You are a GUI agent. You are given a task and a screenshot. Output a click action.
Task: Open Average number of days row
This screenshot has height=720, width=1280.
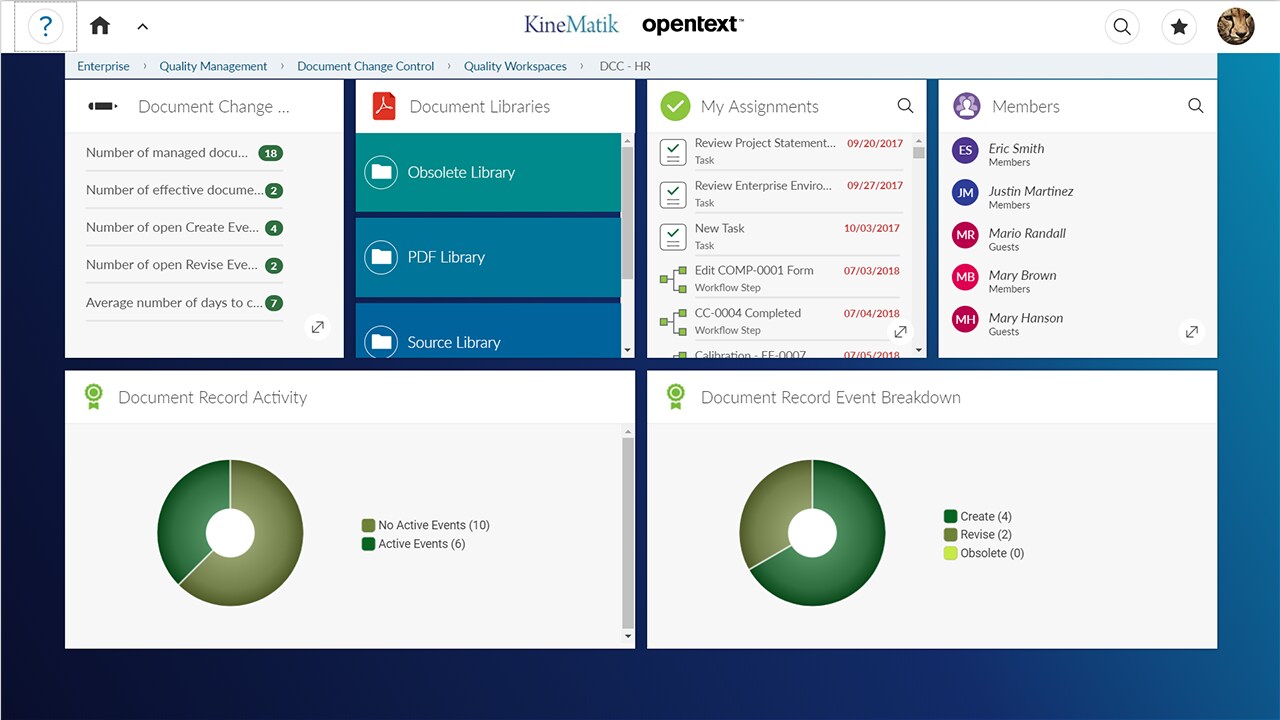[x=184, y=303]
